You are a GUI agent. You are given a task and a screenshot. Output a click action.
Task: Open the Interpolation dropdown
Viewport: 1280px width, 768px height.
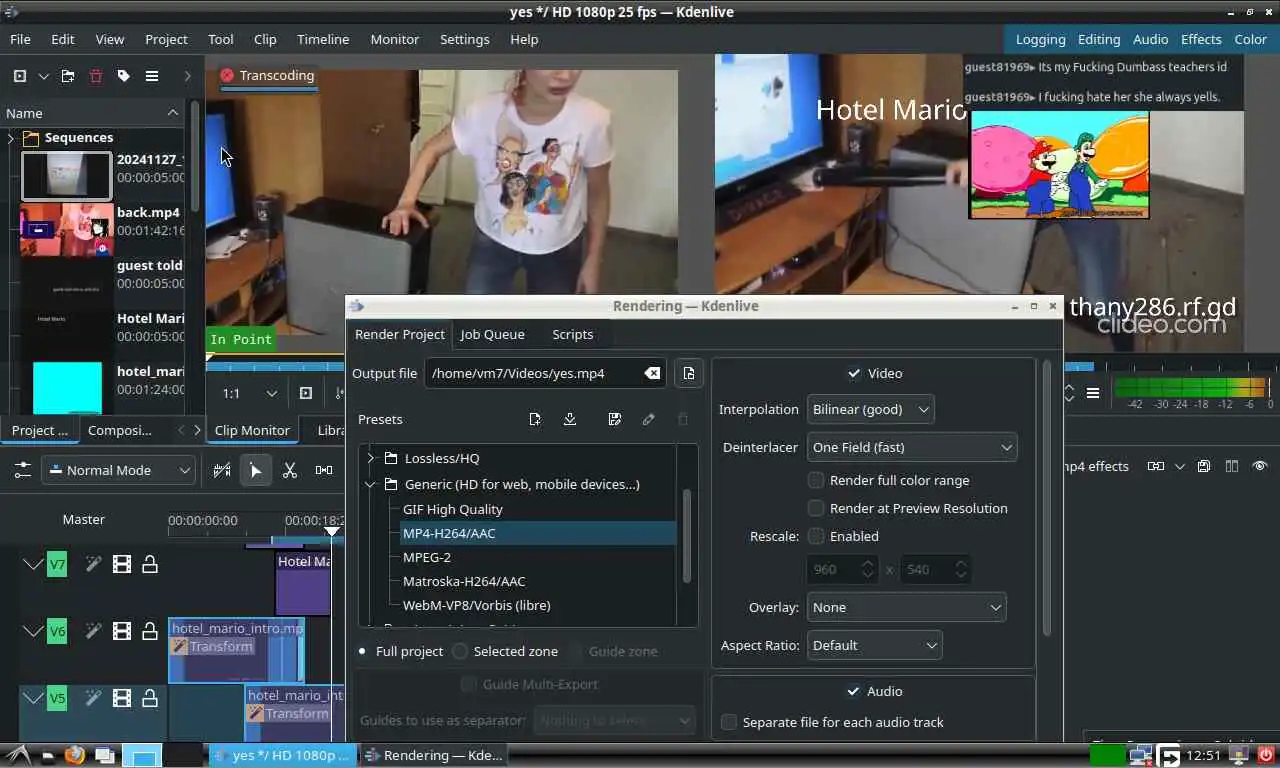click(870, 409)
